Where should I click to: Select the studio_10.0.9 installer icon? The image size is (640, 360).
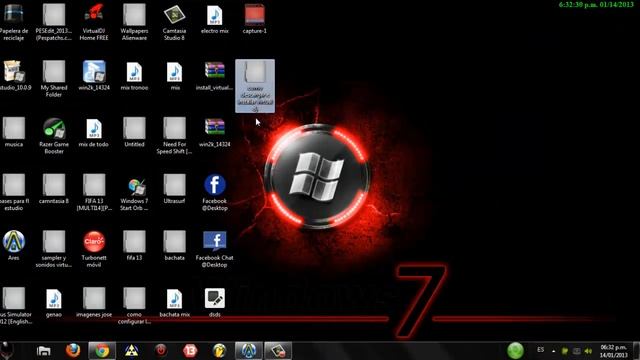click(15, 76)
